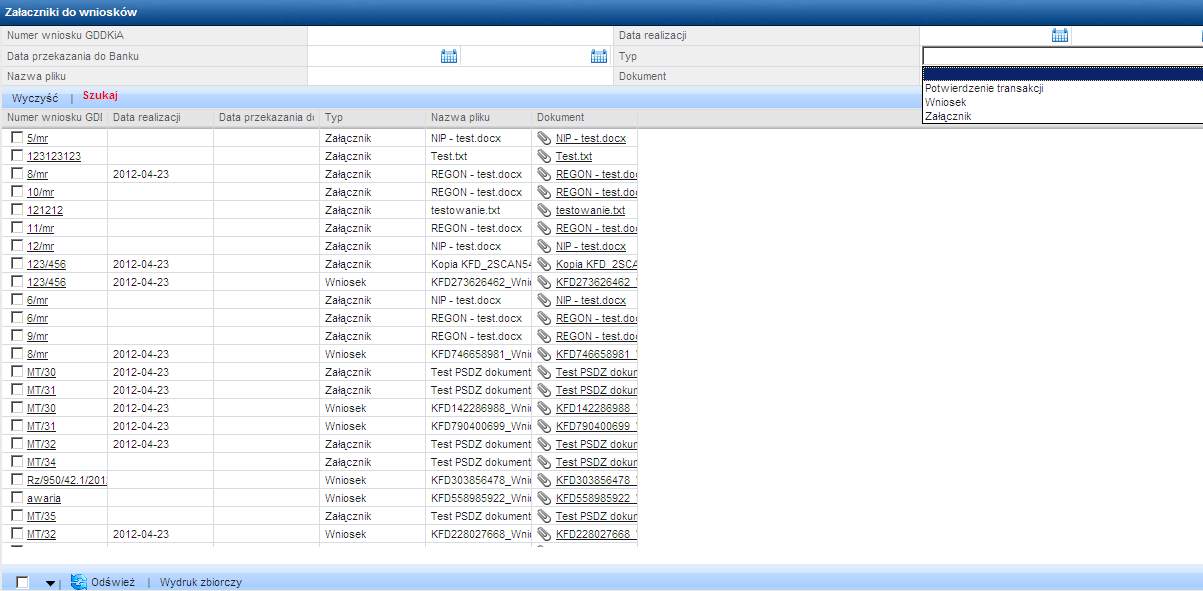Click paperclip icon beside KFD142286988 document
The width and height of the screenshot is (1203, 591).
pyautogui.click(x=543, y=408)
